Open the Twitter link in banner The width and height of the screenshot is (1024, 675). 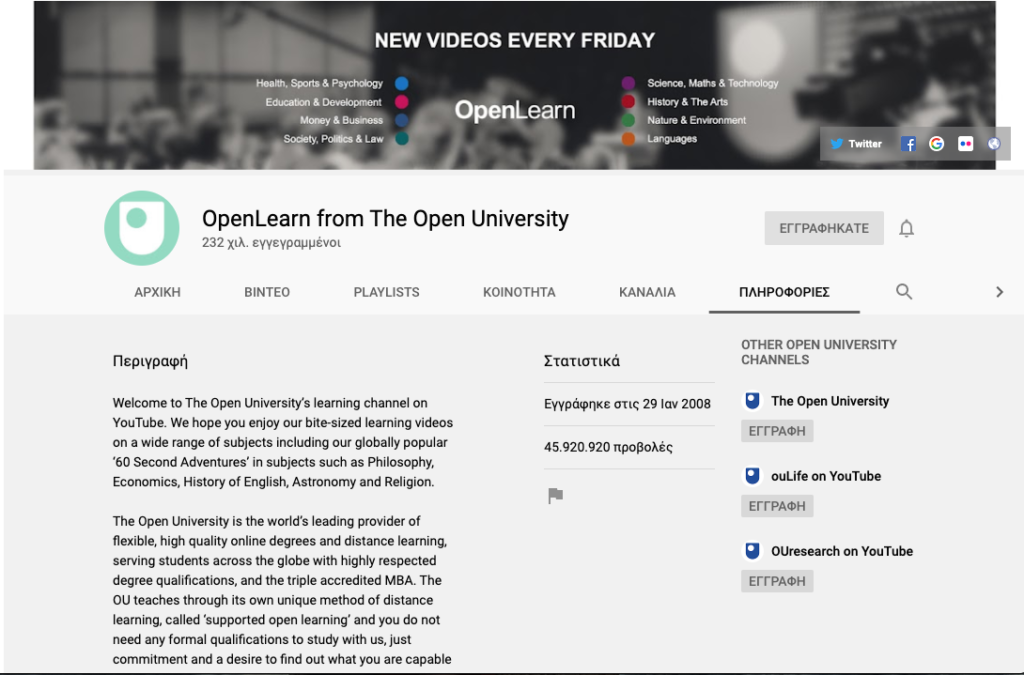pos(856,144)
